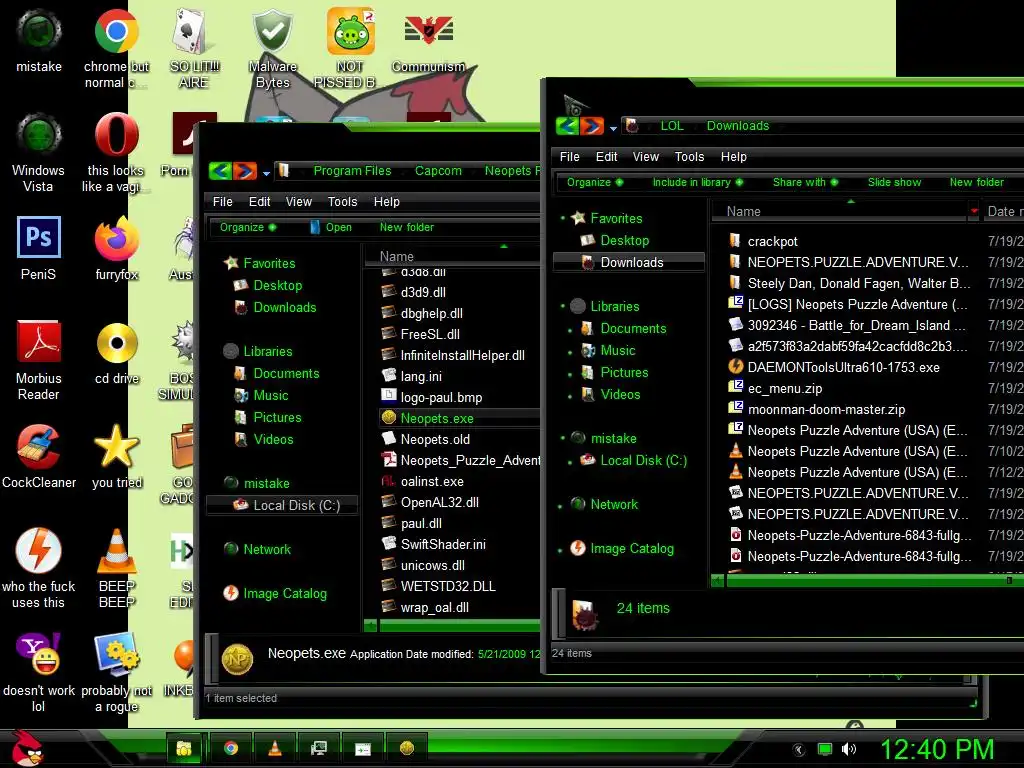The image size is (1024, 768).
Task: Collapse Favorites in Downloads window tree
Action: (562, 218)
